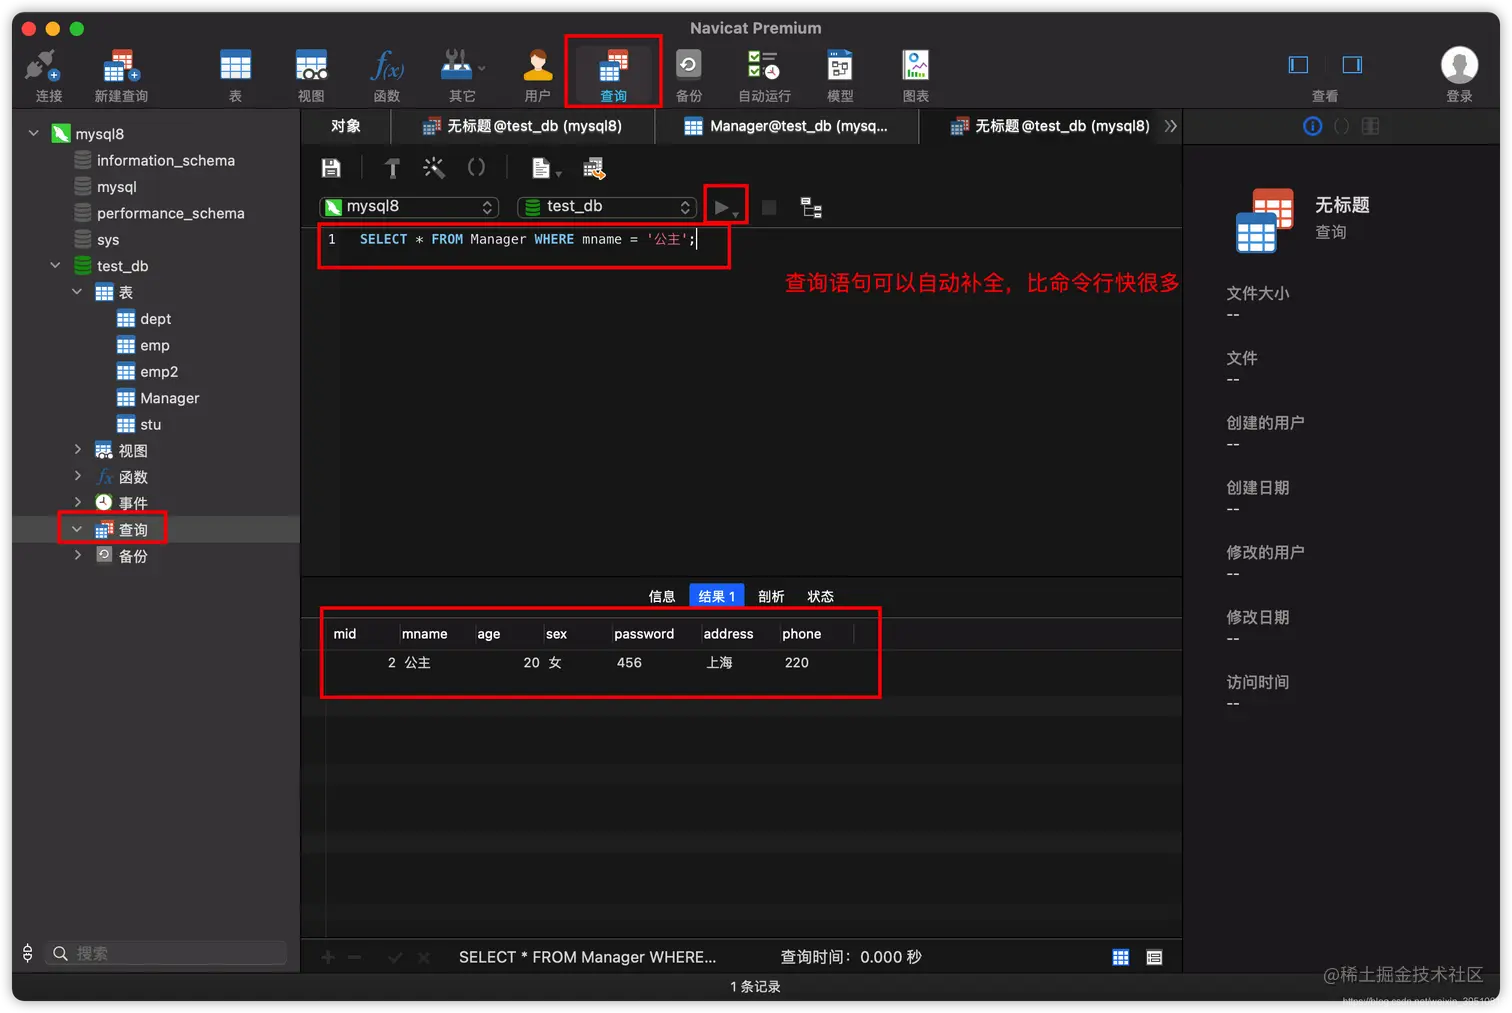Switch to grid view icon in status bar
1512x1013 pixels.
[1121, 957]
